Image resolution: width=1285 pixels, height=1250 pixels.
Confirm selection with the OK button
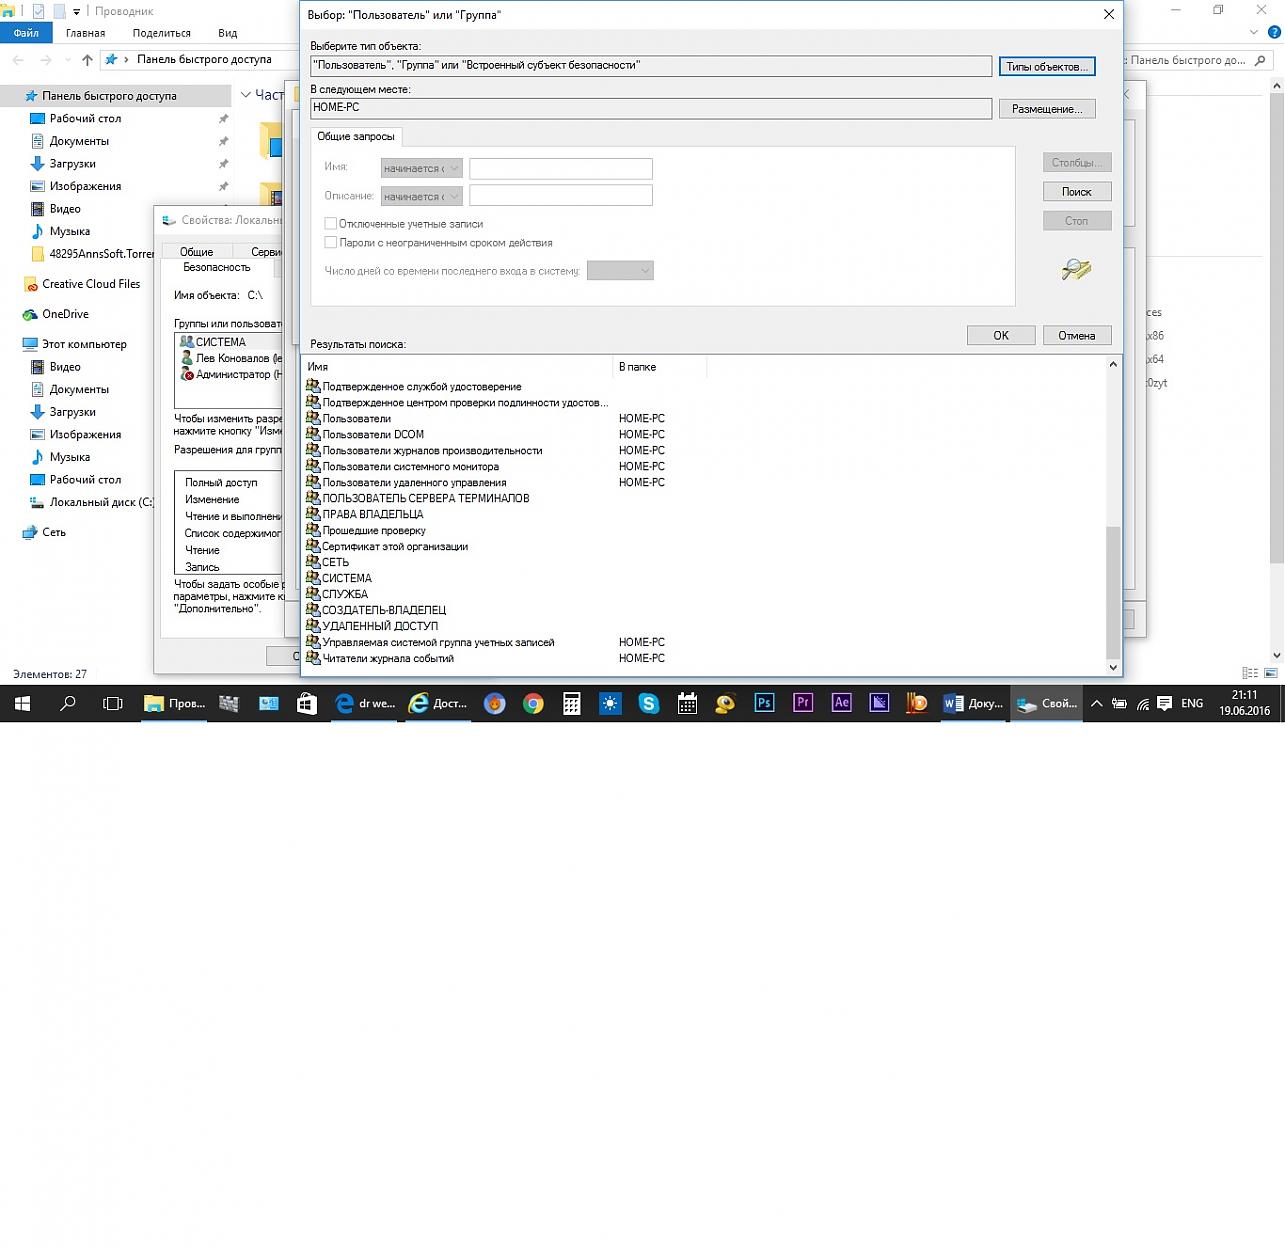click(1001, 335)
